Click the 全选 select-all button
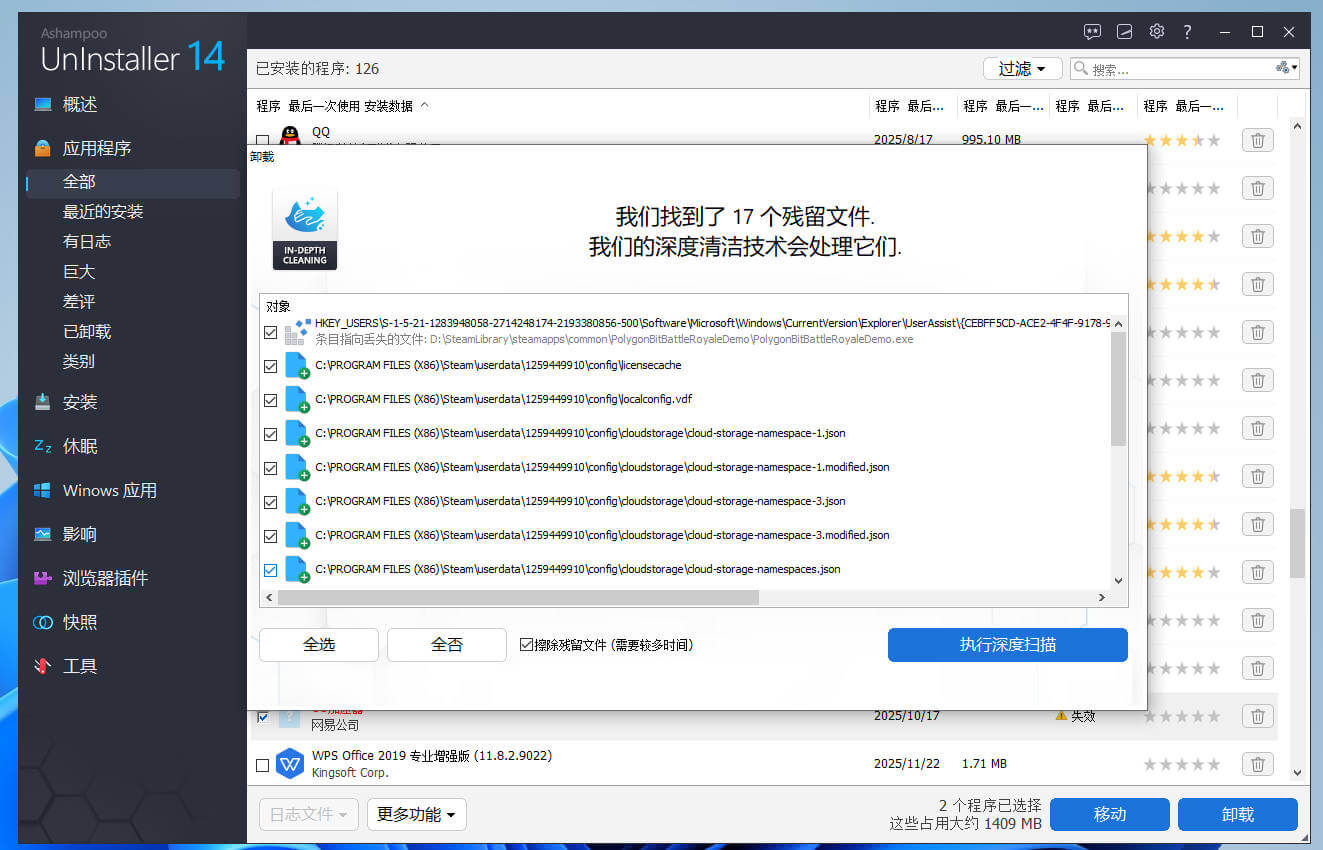The width and height of the screenshot is (1323, 850). click(x=318, y=644)
